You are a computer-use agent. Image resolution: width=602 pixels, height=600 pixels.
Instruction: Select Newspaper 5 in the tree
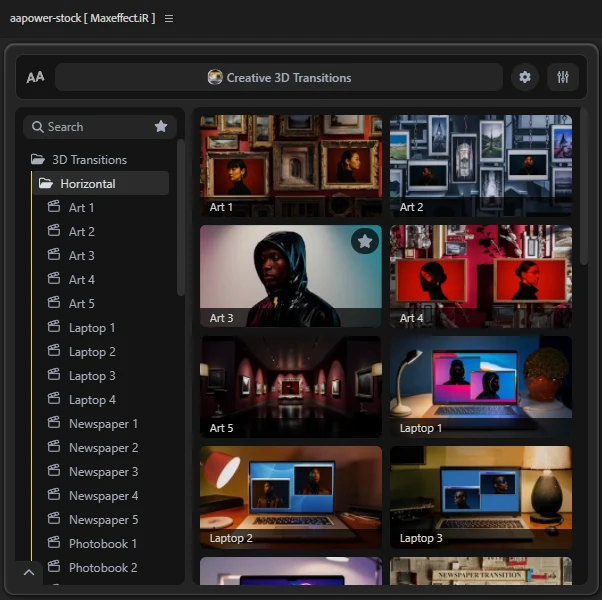(103, 520)
